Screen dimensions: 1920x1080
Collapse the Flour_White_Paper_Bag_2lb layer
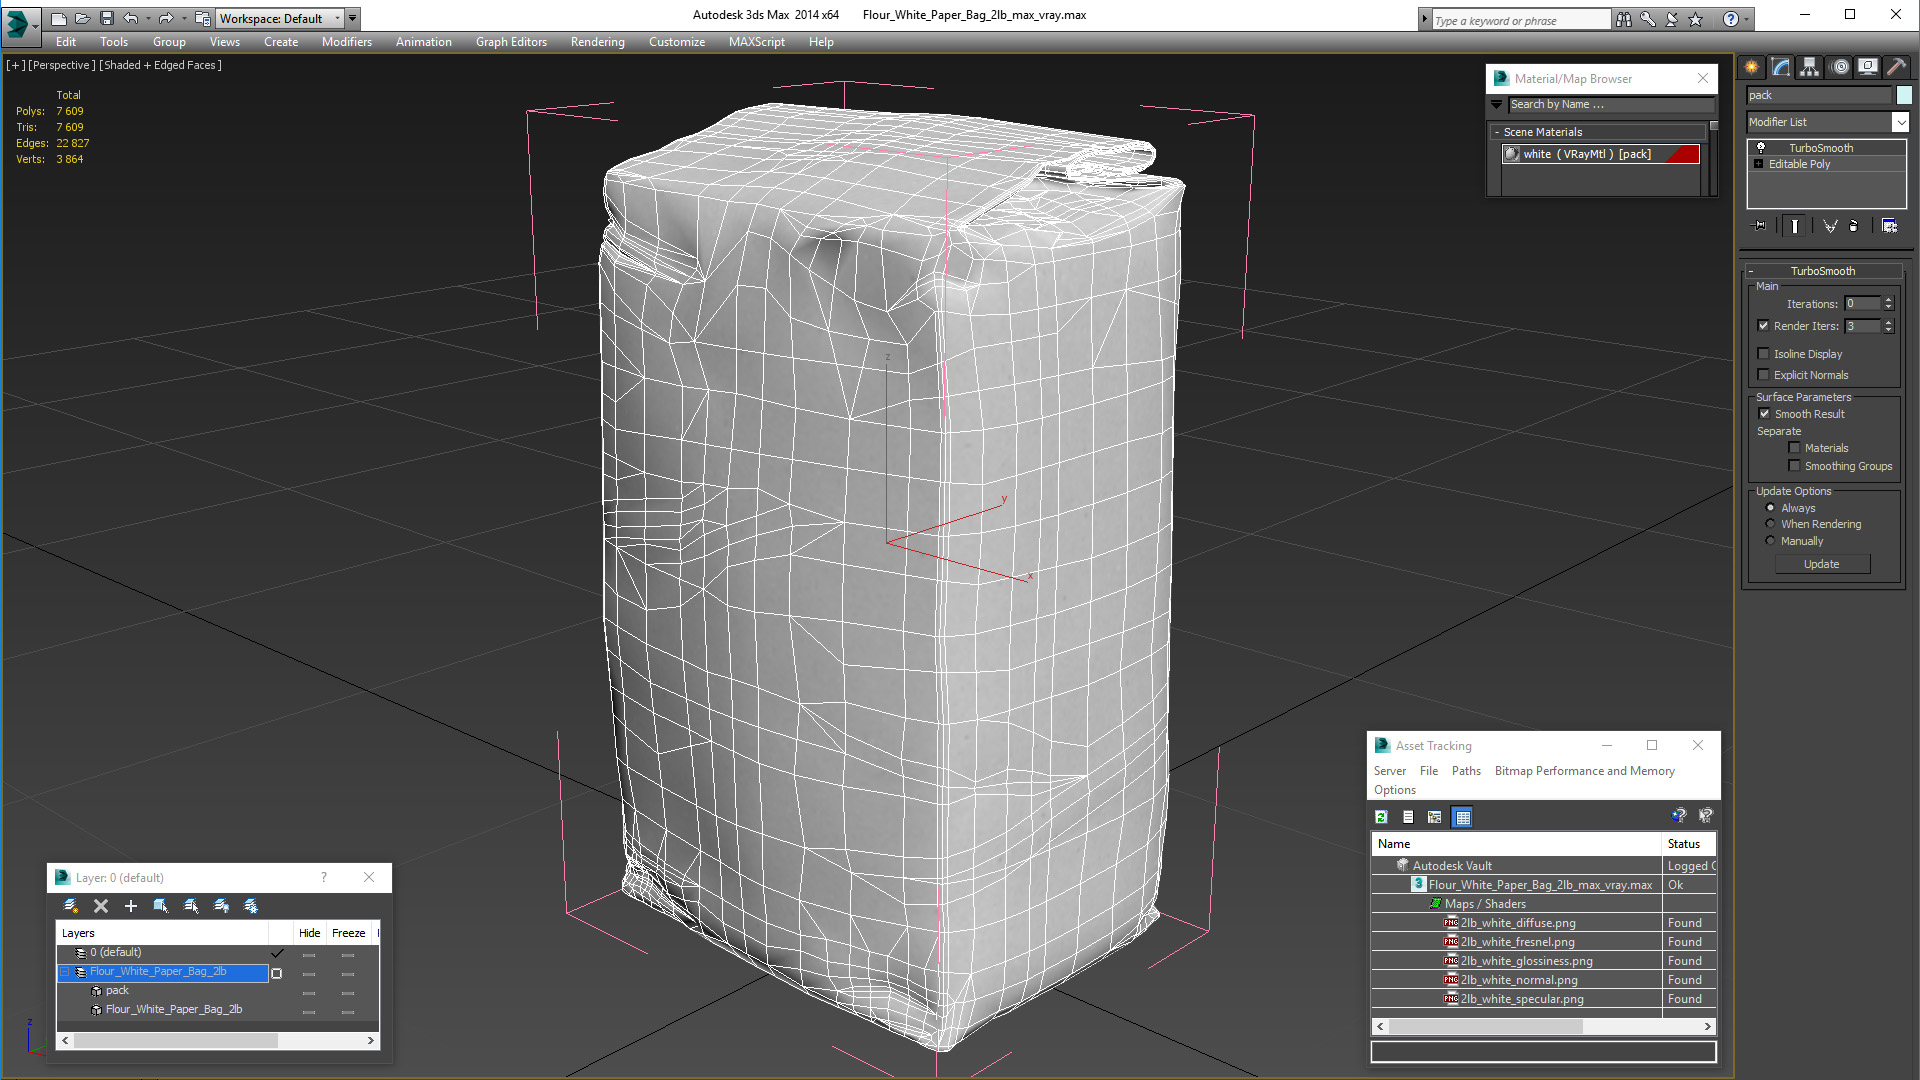(65, 972)
